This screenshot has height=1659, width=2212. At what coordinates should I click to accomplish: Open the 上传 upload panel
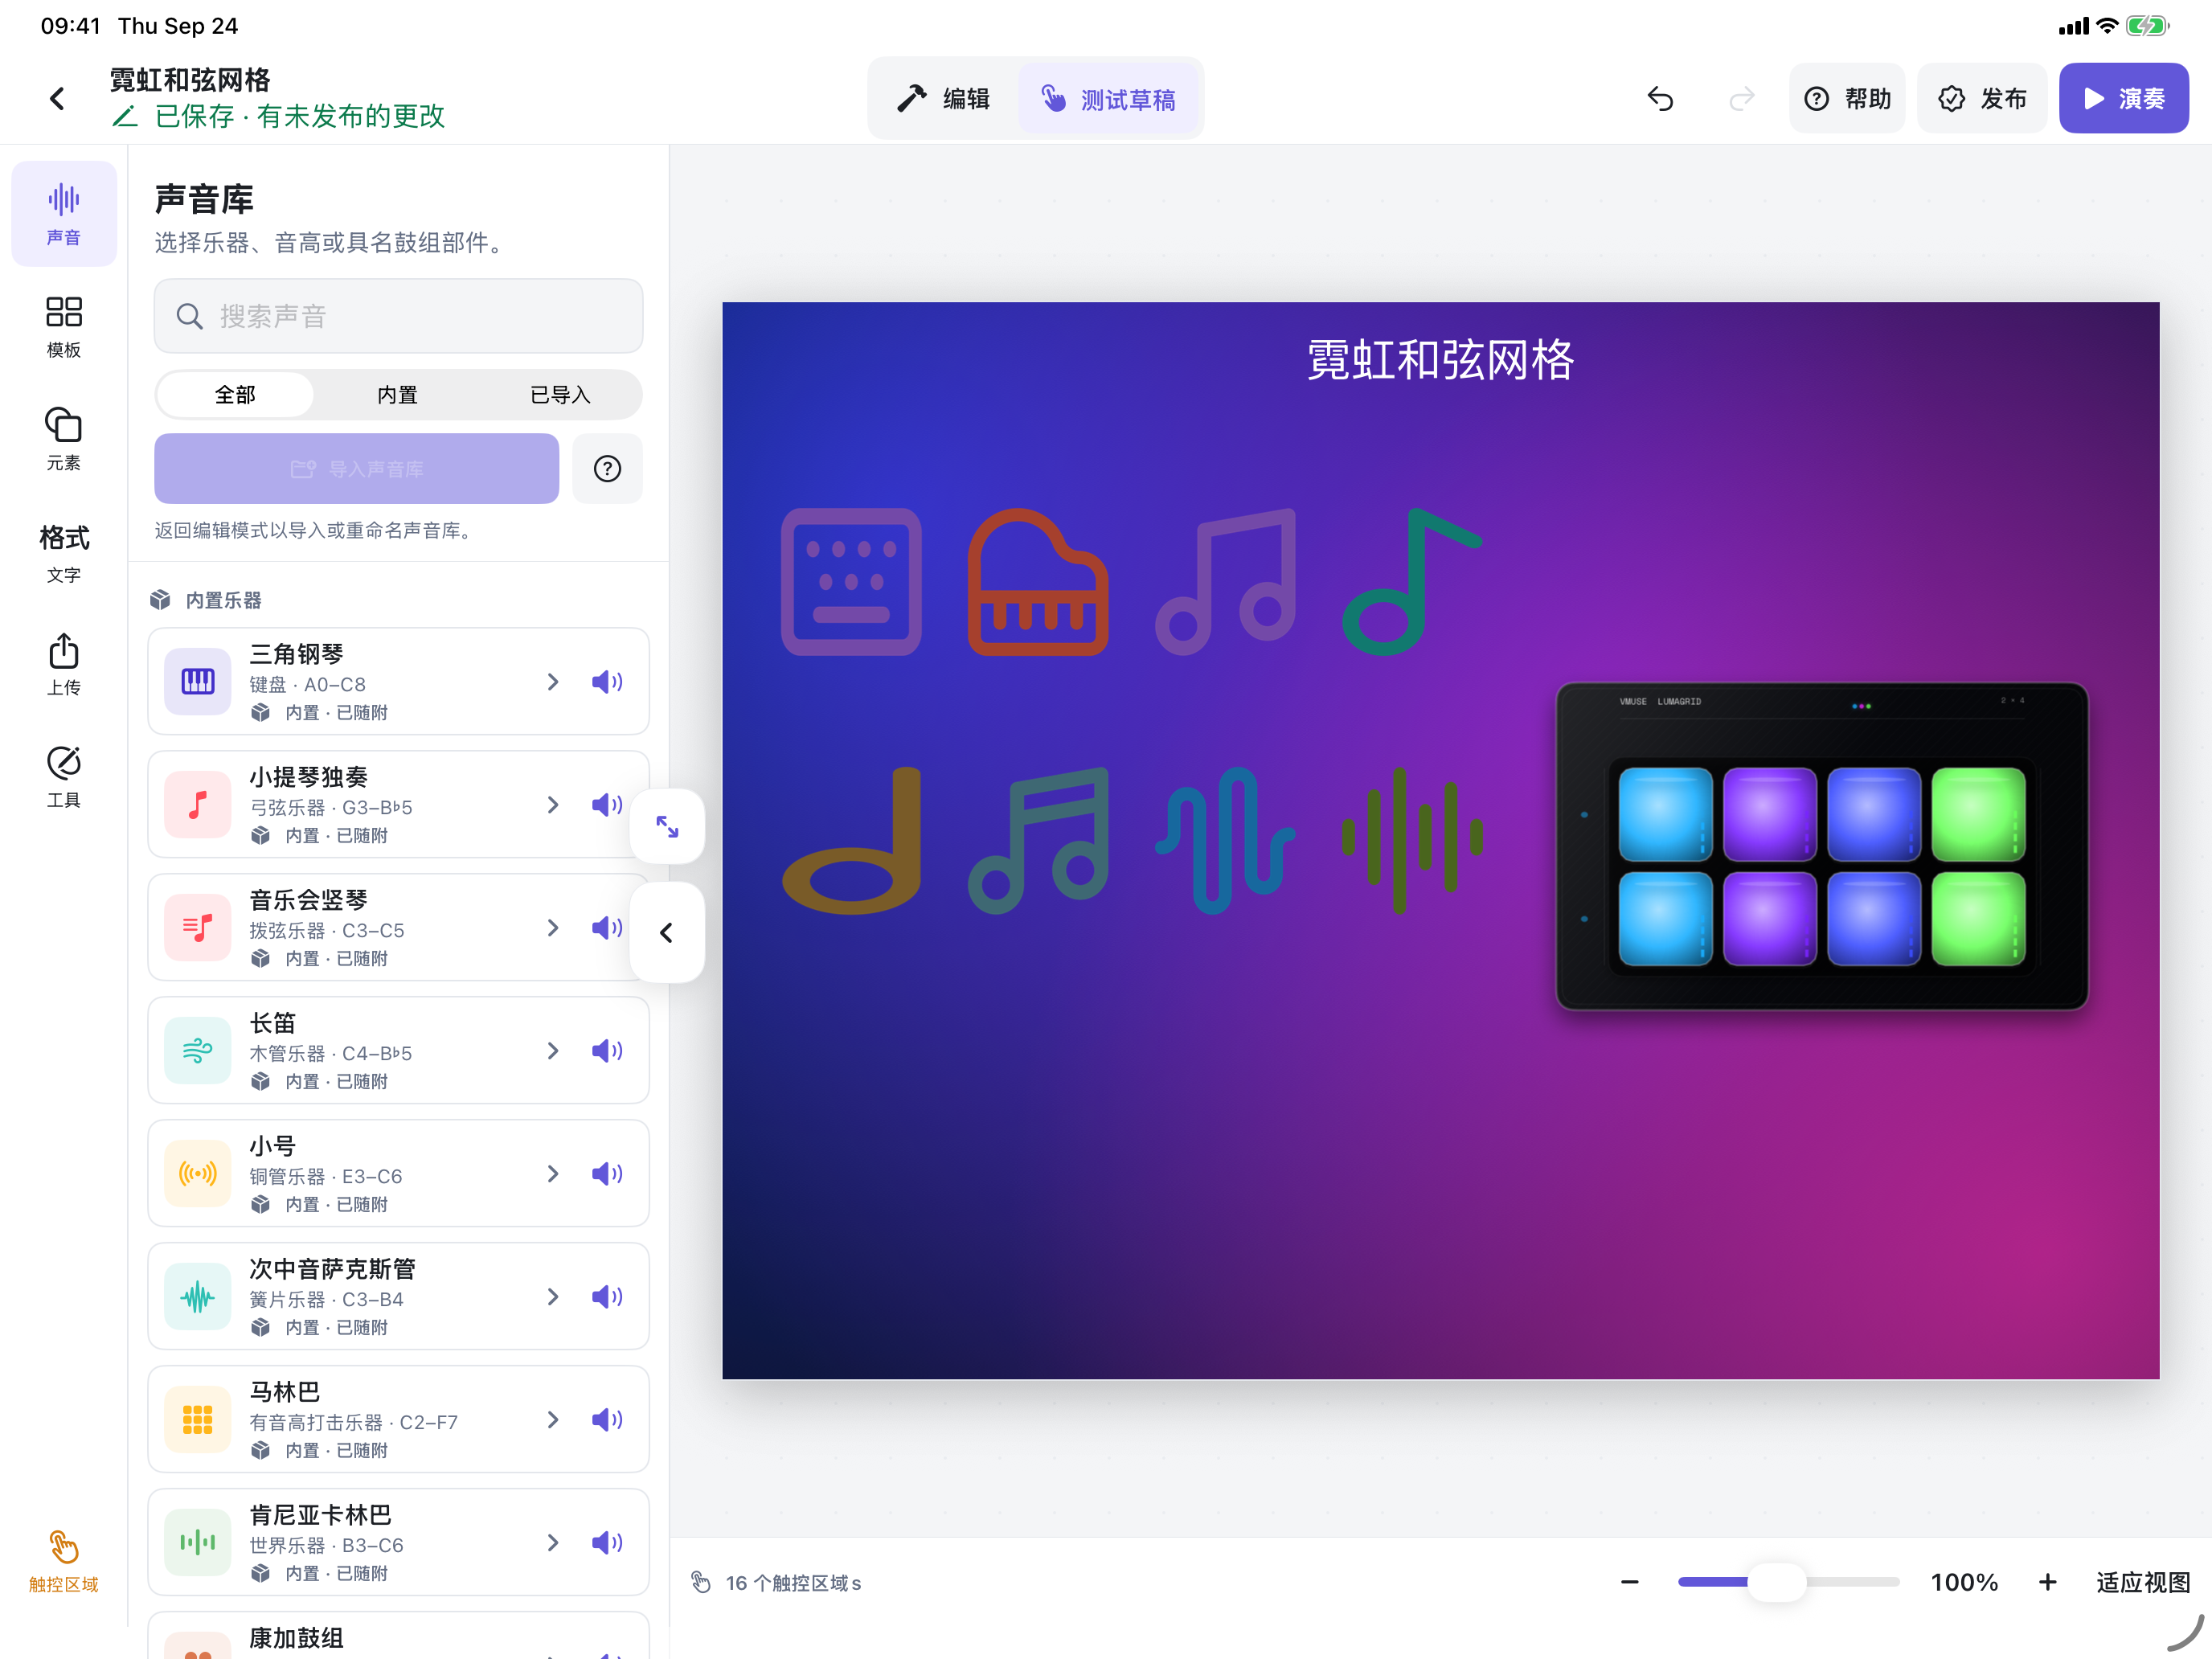[x=63, y=664]
